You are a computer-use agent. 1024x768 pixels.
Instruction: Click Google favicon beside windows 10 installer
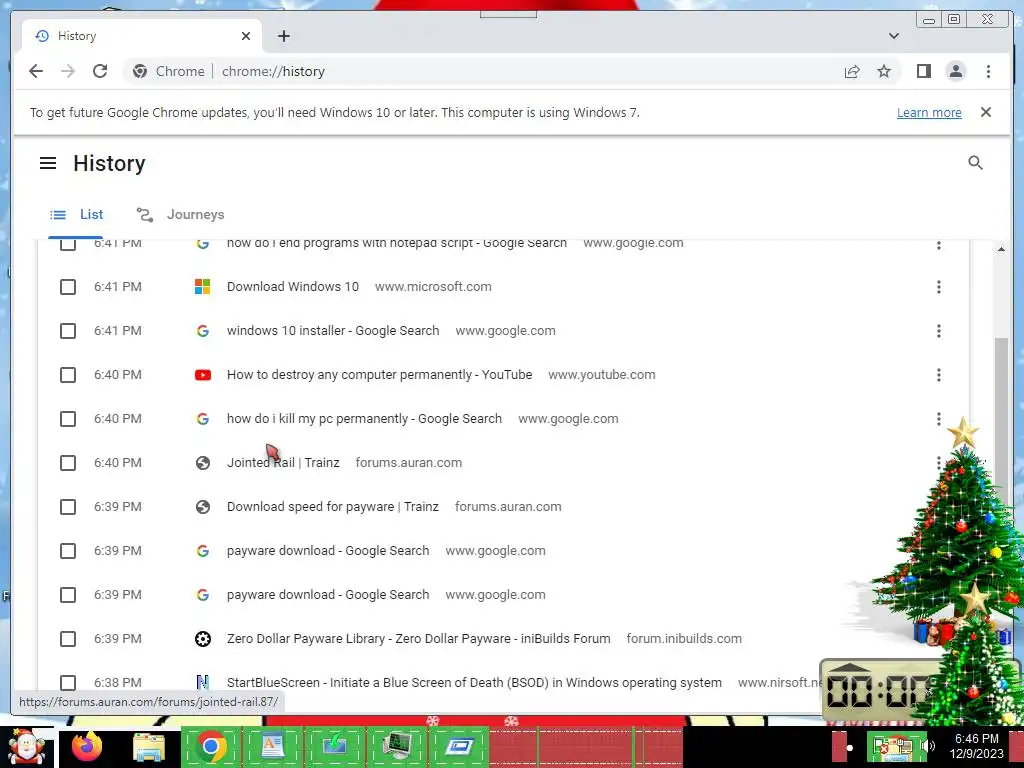(202, 331)
